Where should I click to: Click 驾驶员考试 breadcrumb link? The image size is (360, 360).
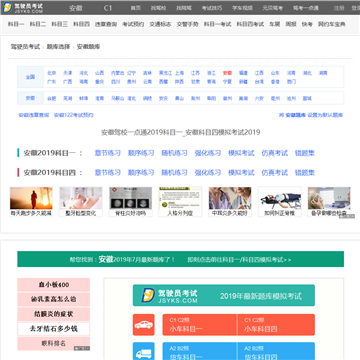[x=25, y=47]
